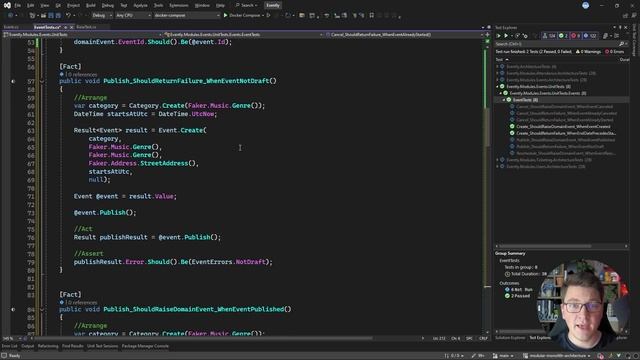Collapse the EventTests (8) node
Screen dimensions: 640x360
504,100
